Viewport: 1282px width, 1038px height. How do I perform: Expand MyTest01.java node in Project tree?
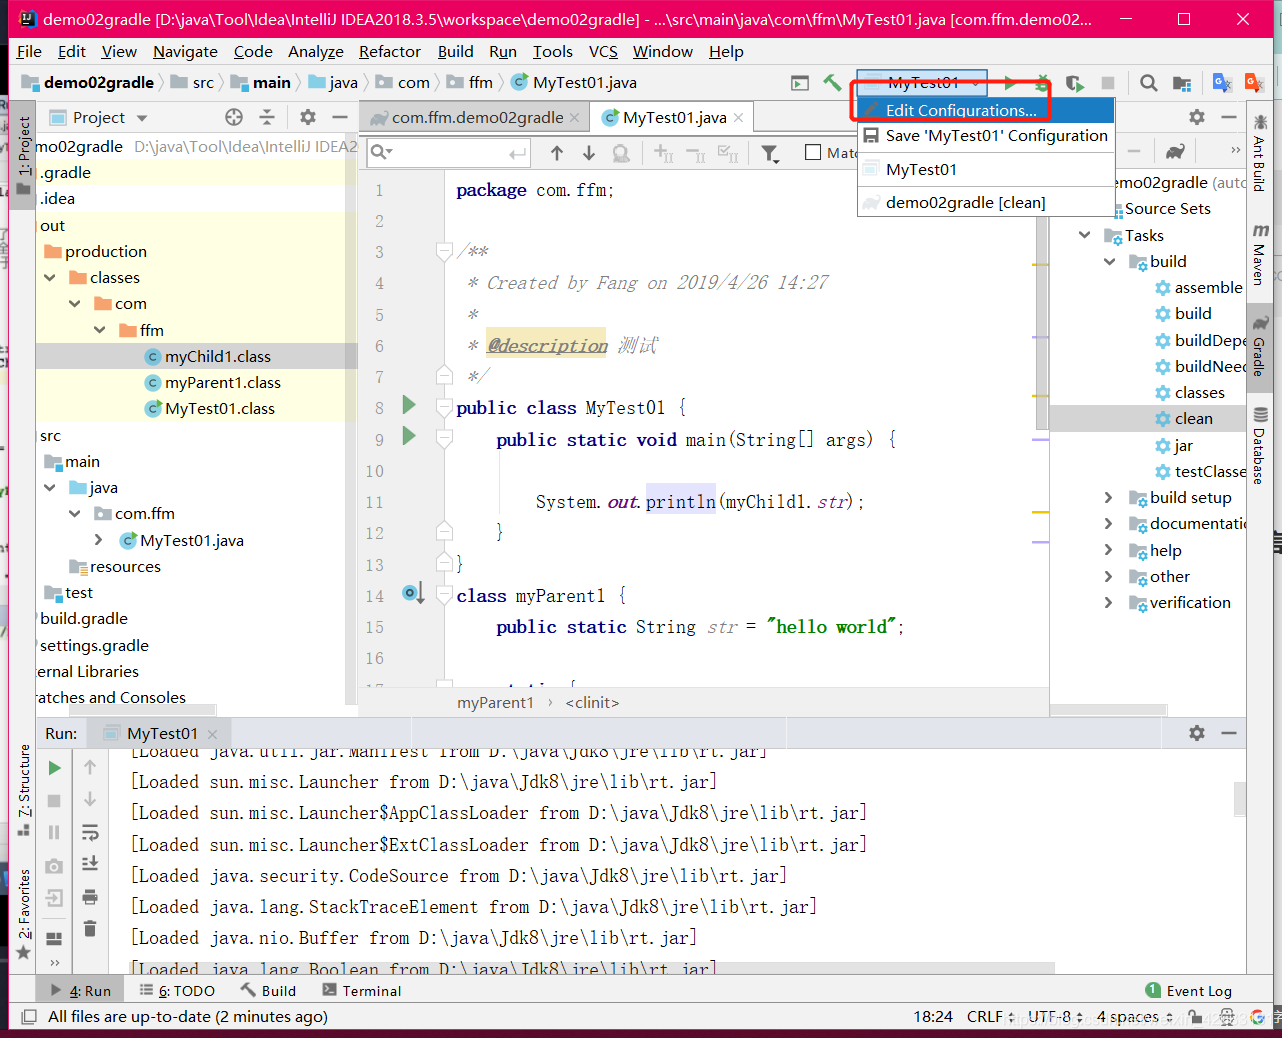(x=98, y=540)
